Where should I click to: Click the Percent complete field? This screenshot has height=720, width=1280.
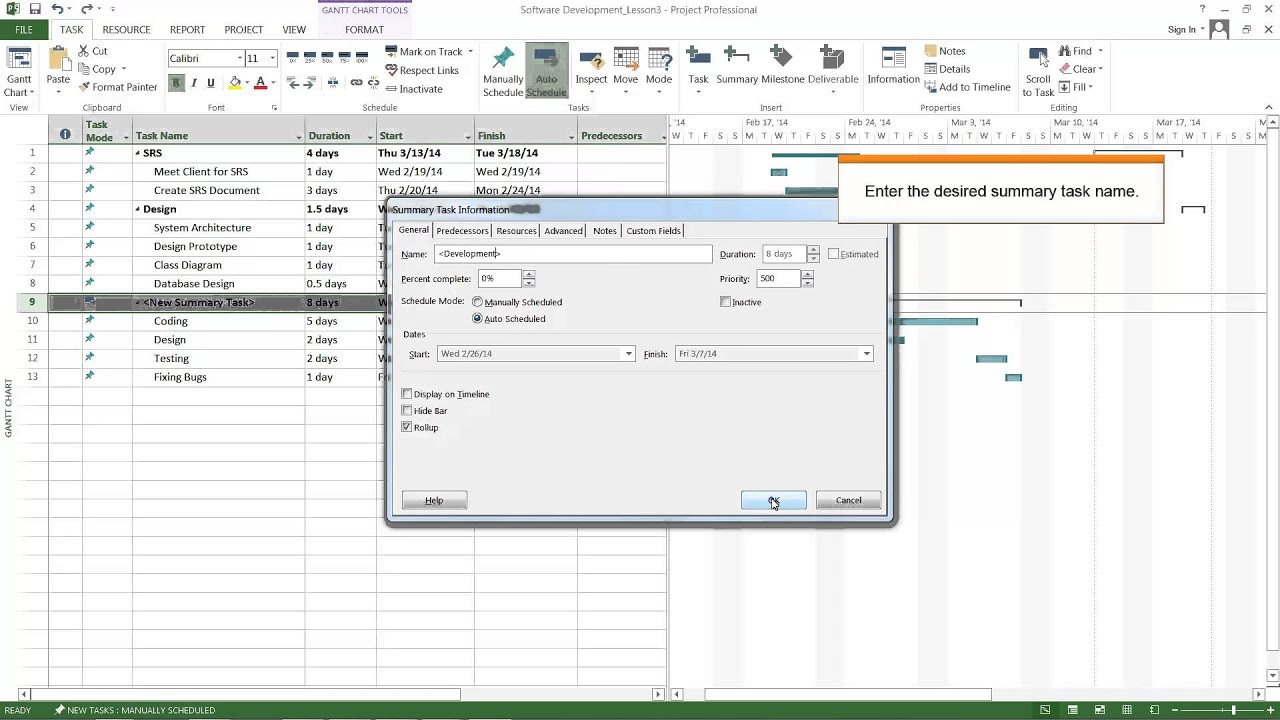(500, 279)
